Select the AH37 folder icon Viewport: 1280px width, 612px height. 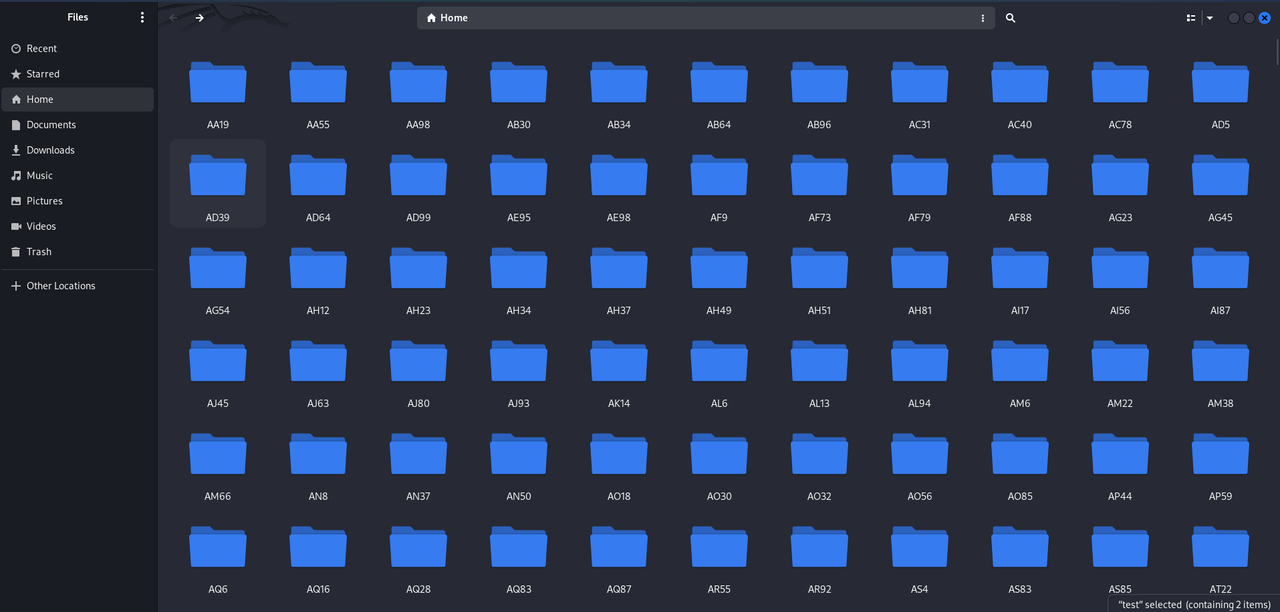point(619,268)
